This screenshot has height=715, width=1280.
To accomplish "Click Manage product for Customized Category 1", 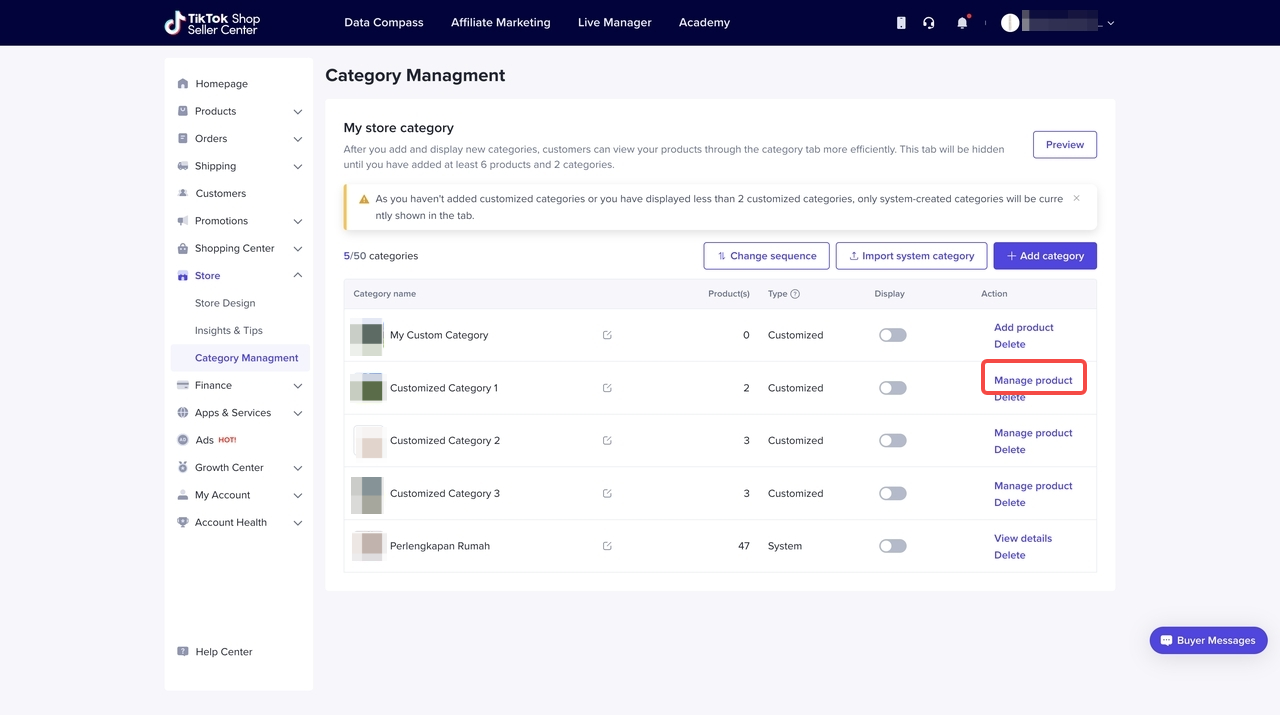I will click(1033, 380).
